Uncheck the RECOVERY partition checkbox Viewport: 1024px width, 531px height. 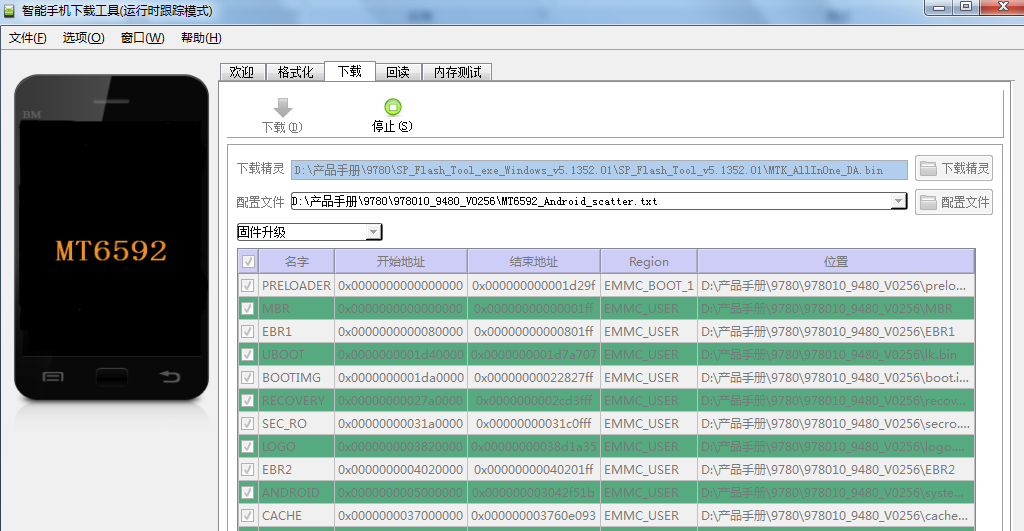click(247, 400)
